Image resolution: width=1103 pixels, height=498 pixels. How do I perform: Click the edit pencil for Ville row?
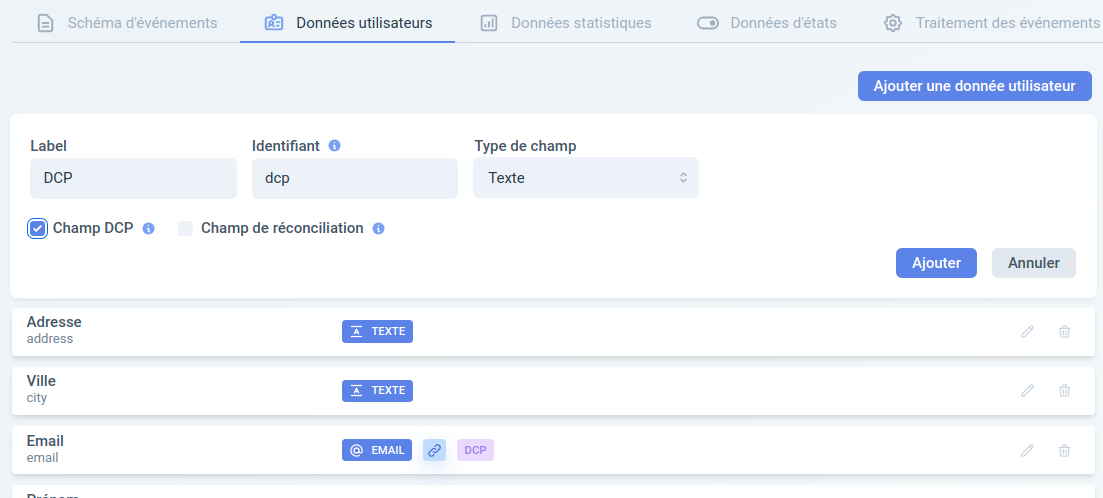pos(1027,390)
